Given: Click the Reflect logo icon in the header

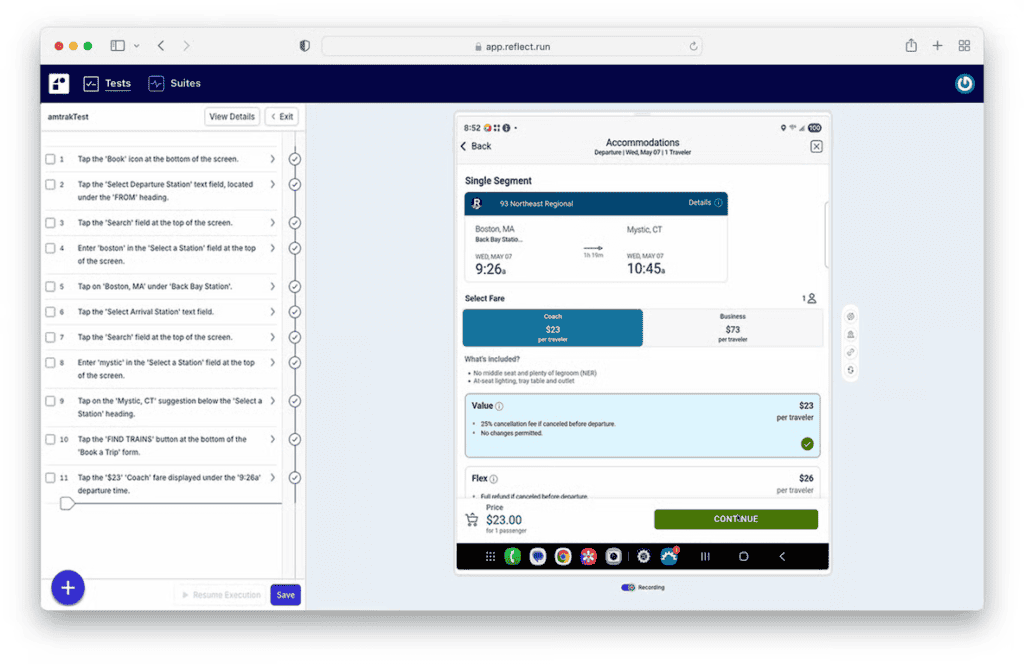Looking at the screenshot, I should [x=60, y=84].
